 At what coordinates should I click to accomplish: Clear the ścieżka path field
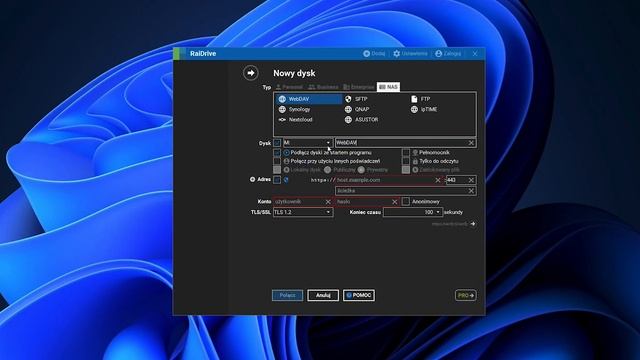coord(471,191)
